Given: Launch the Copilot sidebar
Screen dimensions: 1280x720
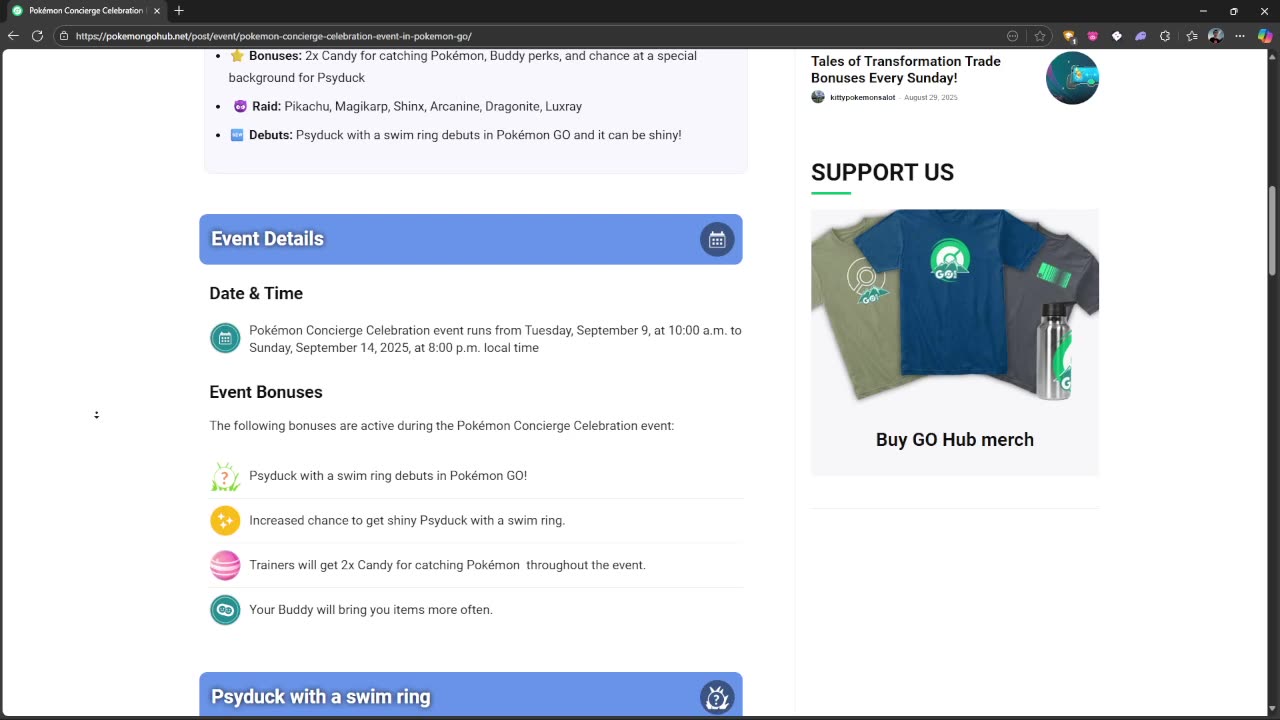Looking at the screenshot, I should pos(1265,36).
